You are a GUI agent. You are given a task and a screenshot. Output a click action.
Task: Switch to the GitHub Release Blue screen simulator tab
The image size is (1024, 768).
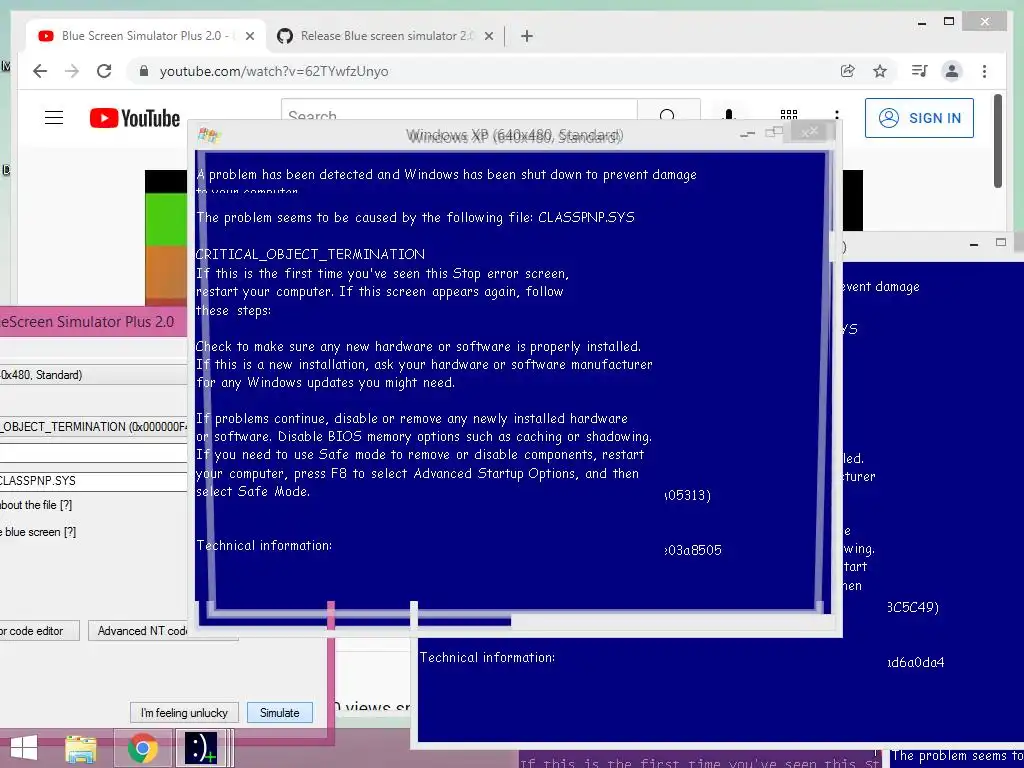tap(385, 37)
